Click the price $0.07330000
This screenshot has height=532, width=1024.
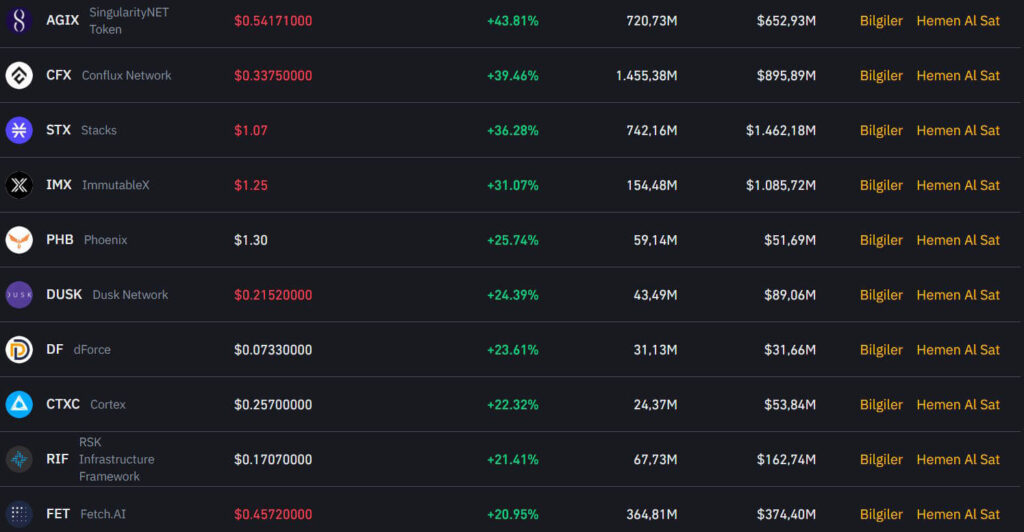(273, 350)
